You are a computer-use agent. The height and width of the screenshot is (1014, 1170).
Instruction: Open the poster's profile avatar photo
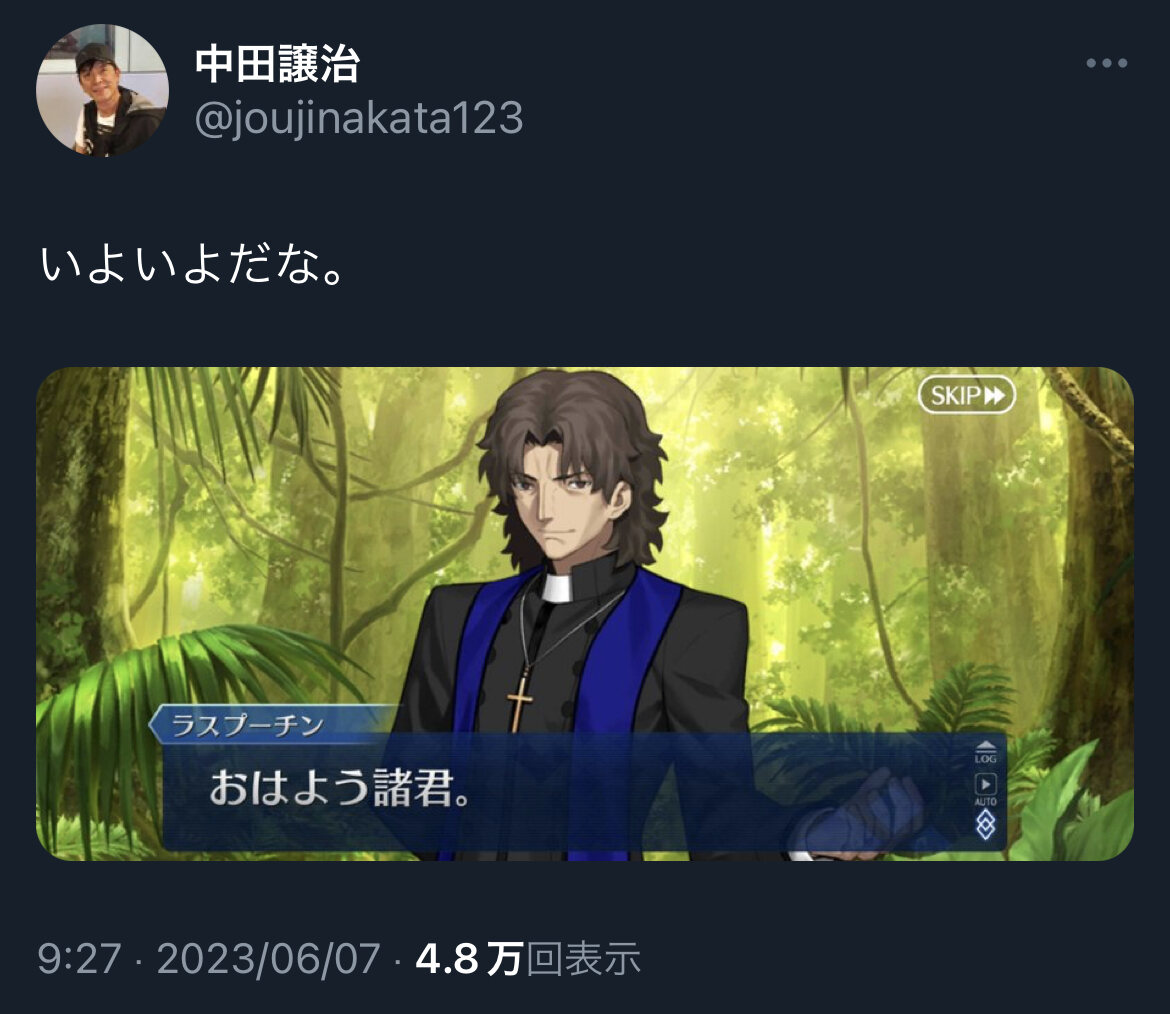click(x=102, y=90)
